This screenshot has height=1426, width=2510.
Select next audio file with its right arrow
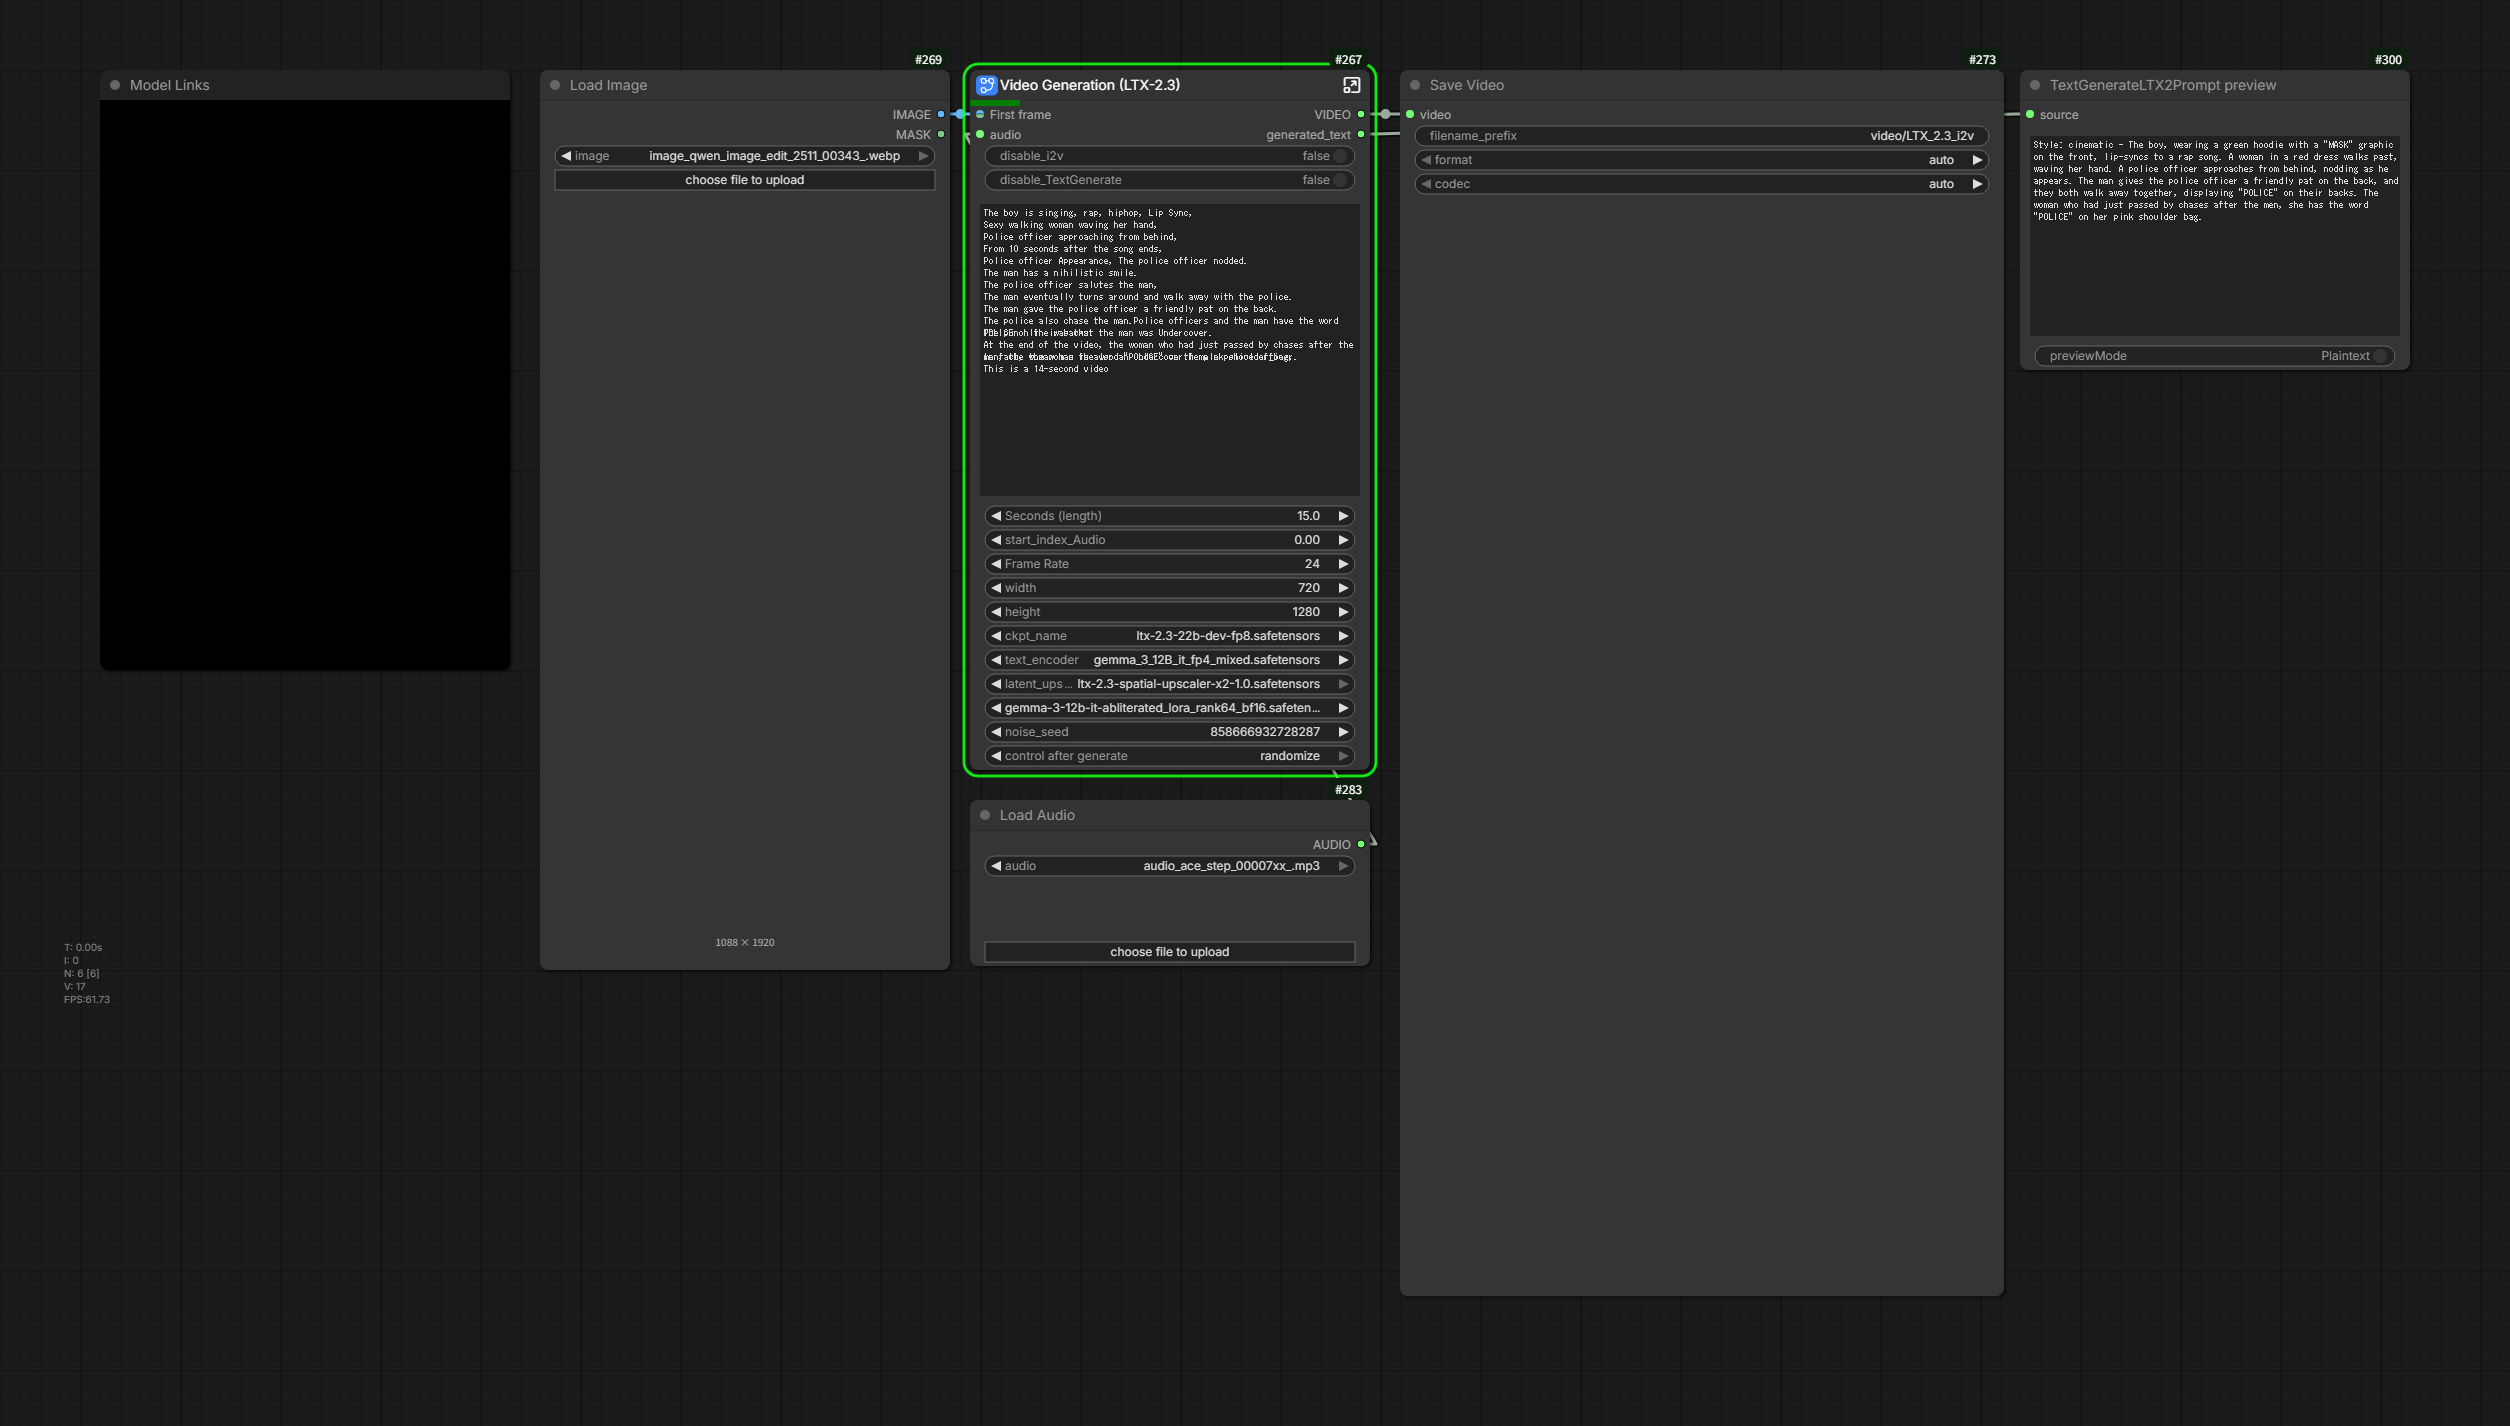[x=1343, y=866]
